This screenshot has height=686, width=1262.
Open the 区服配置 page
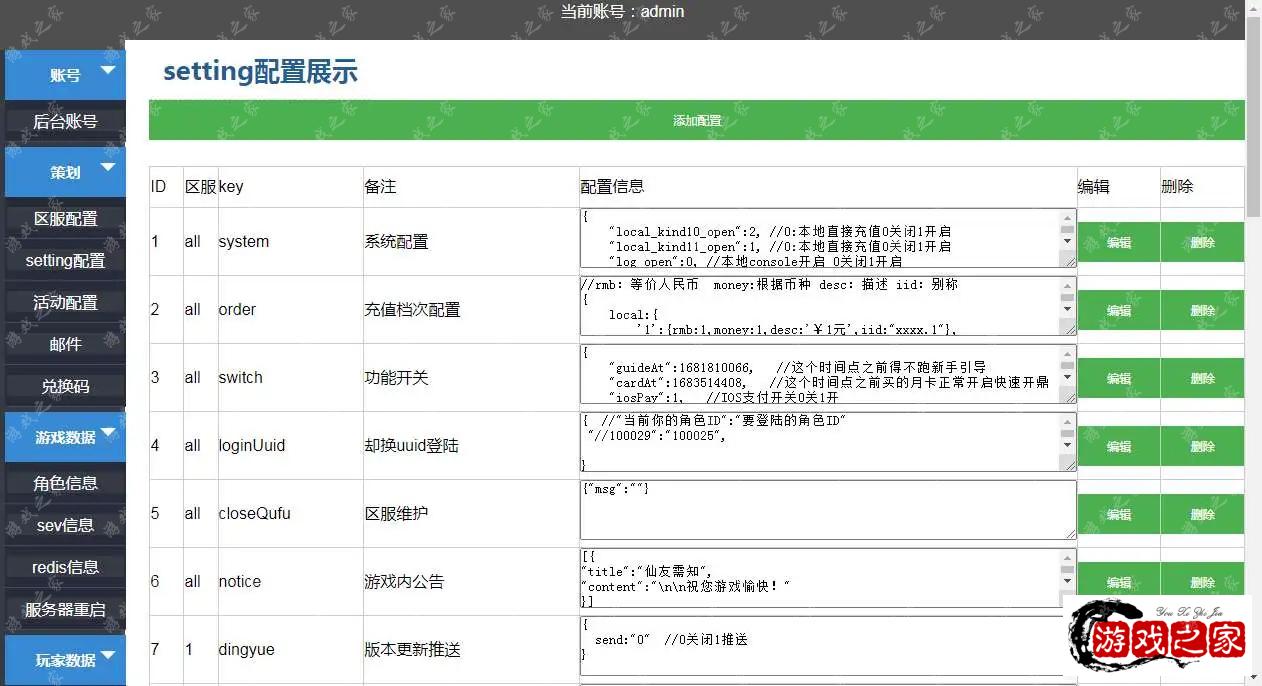tap(64, 218)
